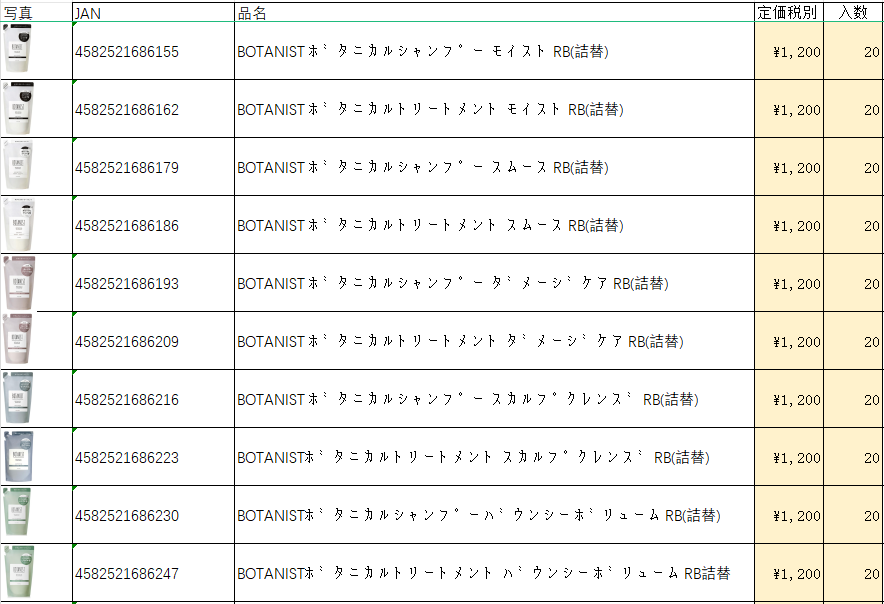Screen dimensions: 884x604
Task: Click green pouch photo in row 4582521686230
Action: tap(17, 512)
